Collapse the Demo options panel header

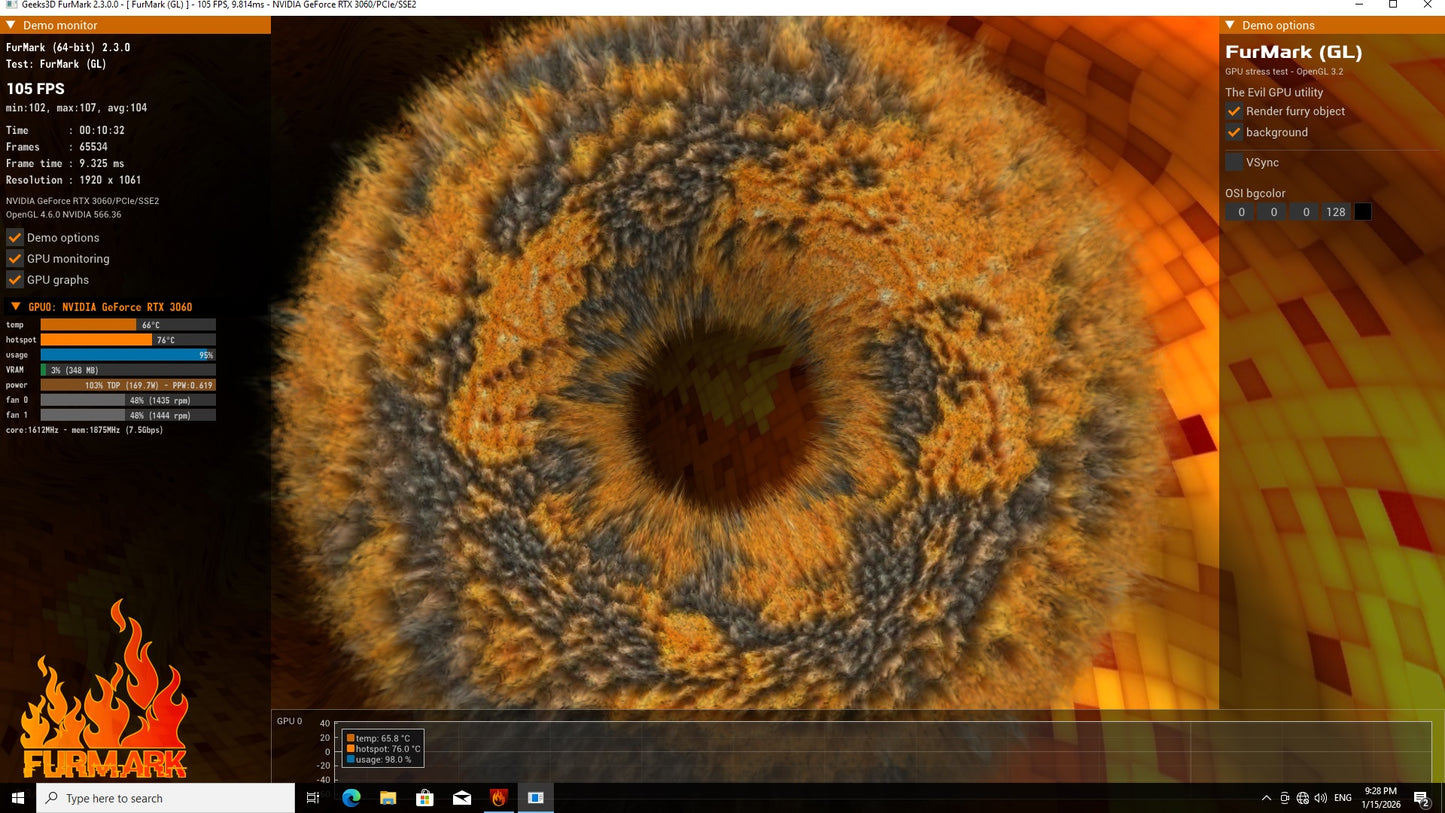click(x=1230, y=25)
